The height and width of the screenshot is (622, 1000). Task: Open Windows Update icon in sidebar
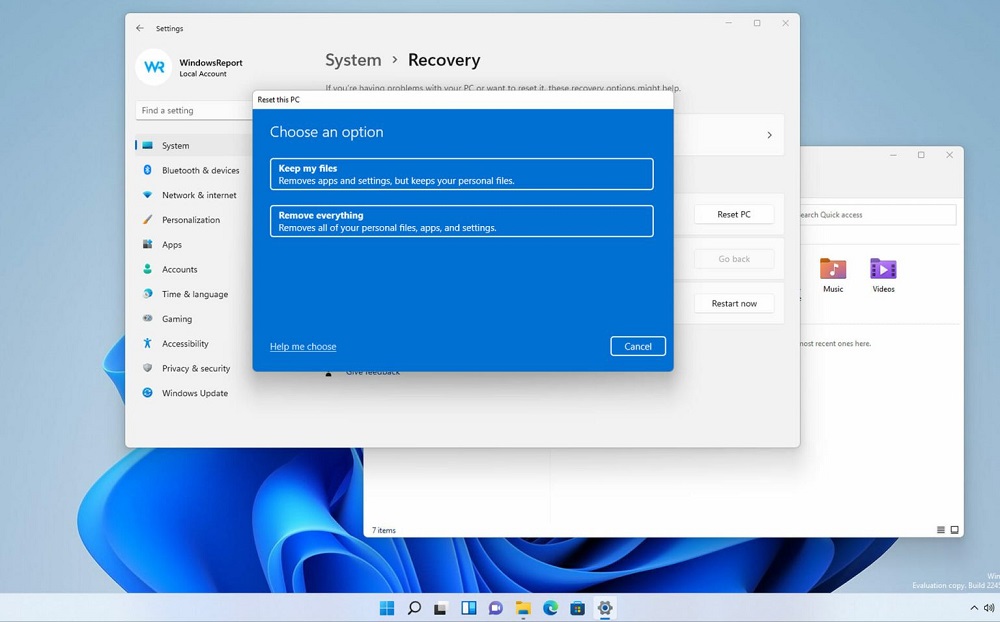147,393
